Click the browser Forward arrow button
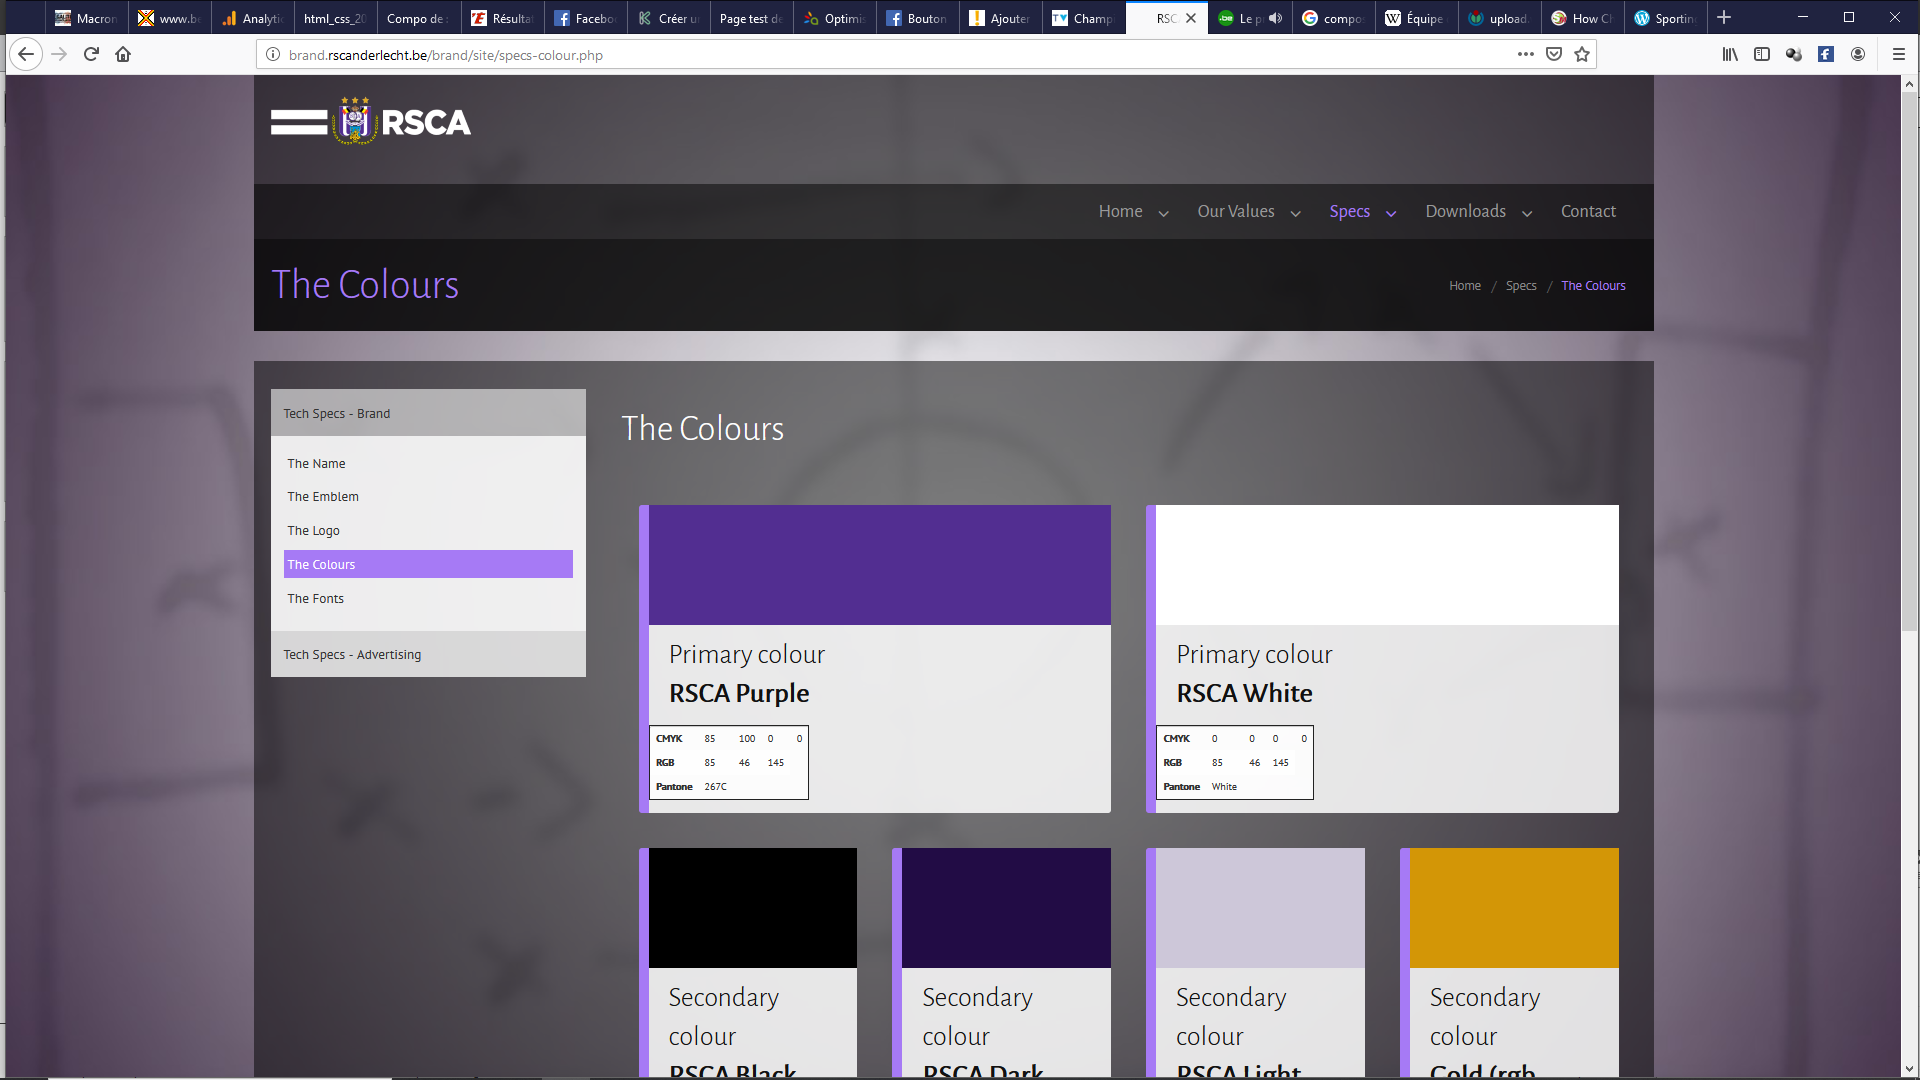This screenshot has height=1080, width=1920. [x=59, y=54]
